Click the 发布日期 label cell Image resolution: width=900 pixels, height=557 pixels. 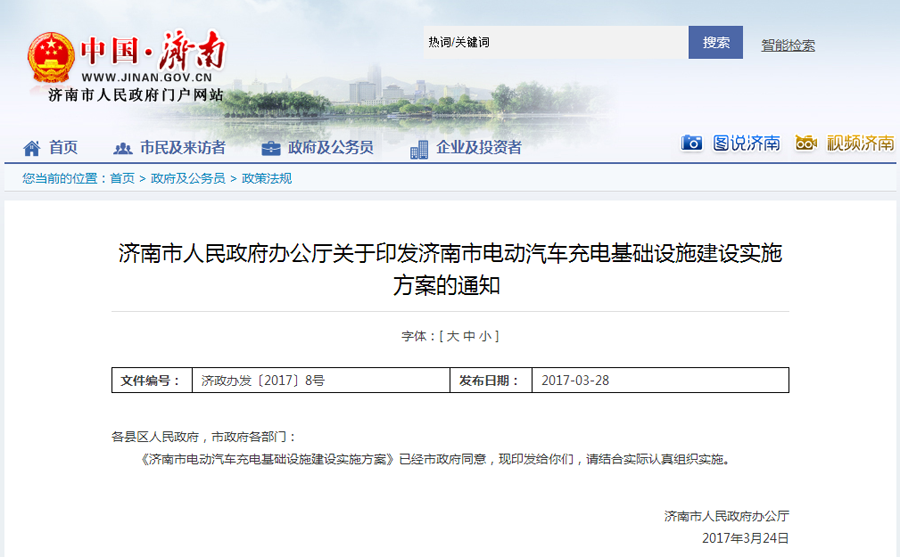tap(491, 380)
